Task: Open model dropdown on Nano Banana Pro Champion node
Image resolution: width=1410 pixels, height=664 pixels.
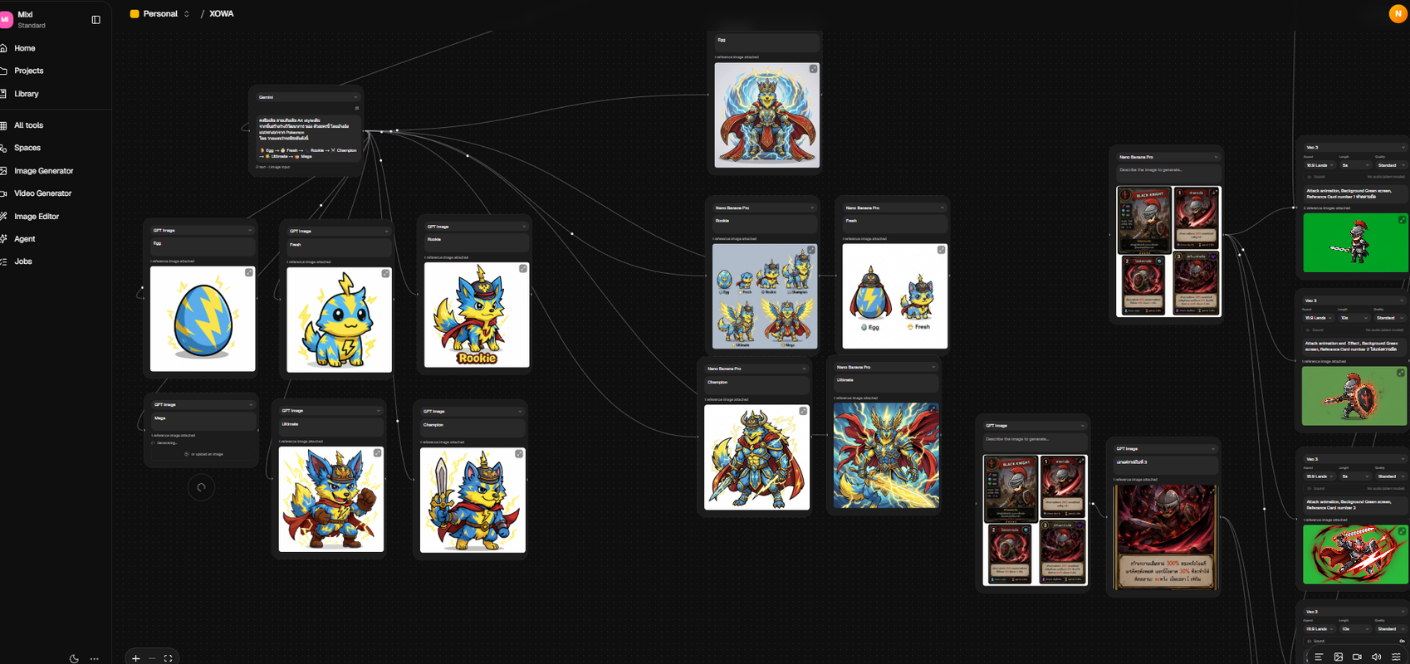Action: point(756,369)
